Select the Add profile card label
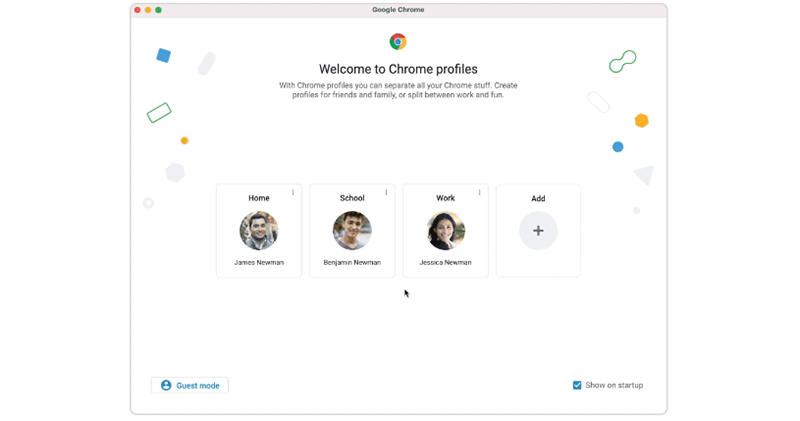 538,199
